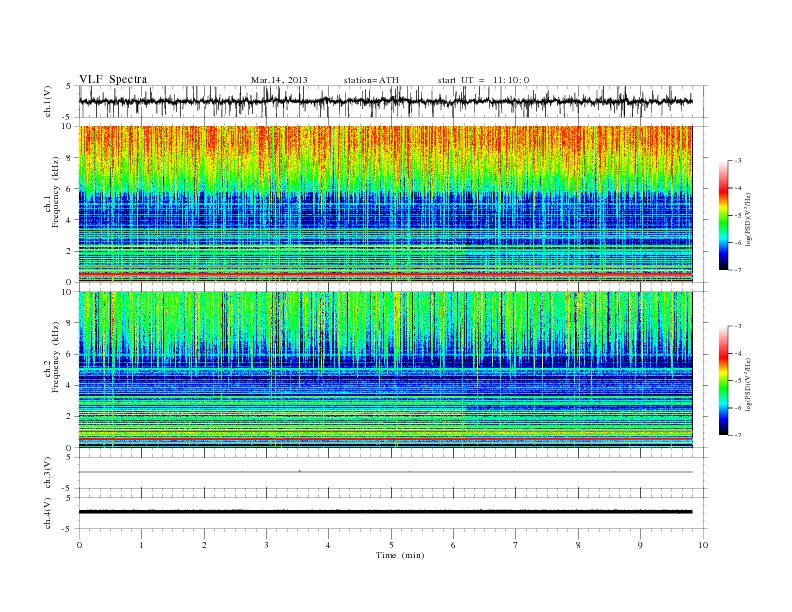Click the ch.3 flat trace line
Viewport: 792px width, 612px height.
(x=385, y=472)
